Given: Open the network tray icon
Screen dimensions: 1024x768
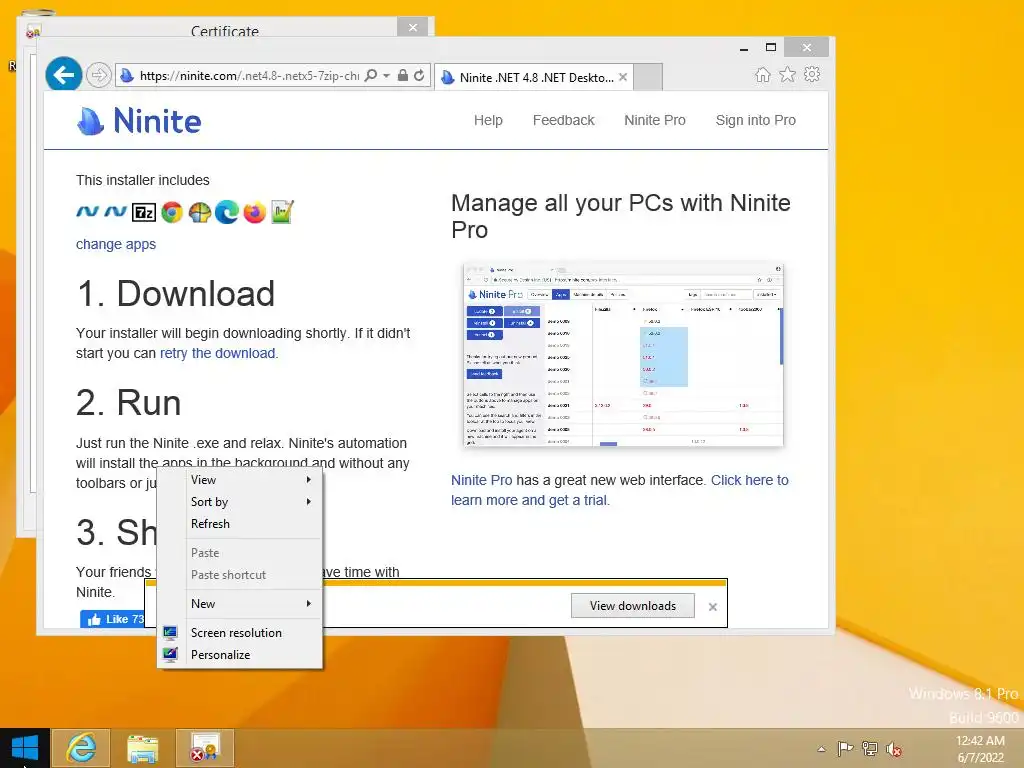Looking at the screenshot, I should (x=869, y=748).
